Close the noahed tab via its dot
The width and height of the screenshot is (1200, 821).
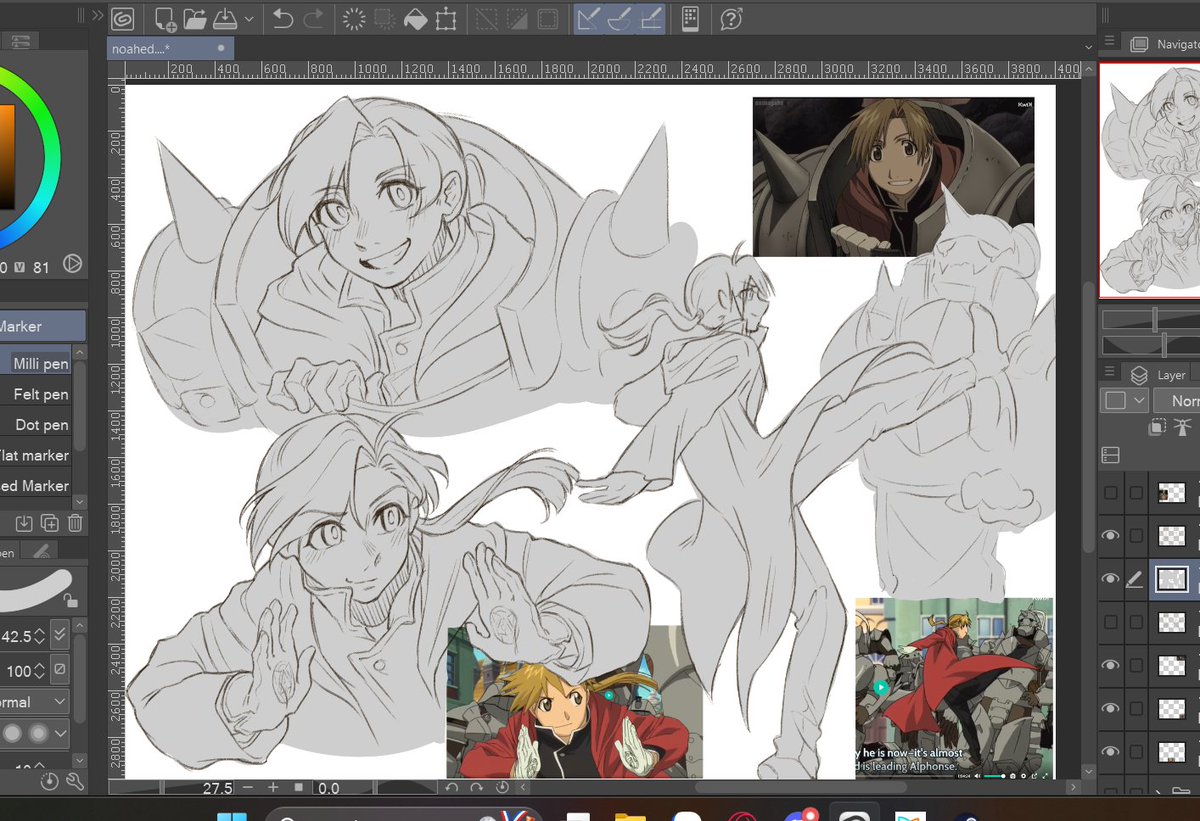click(221, 48)
